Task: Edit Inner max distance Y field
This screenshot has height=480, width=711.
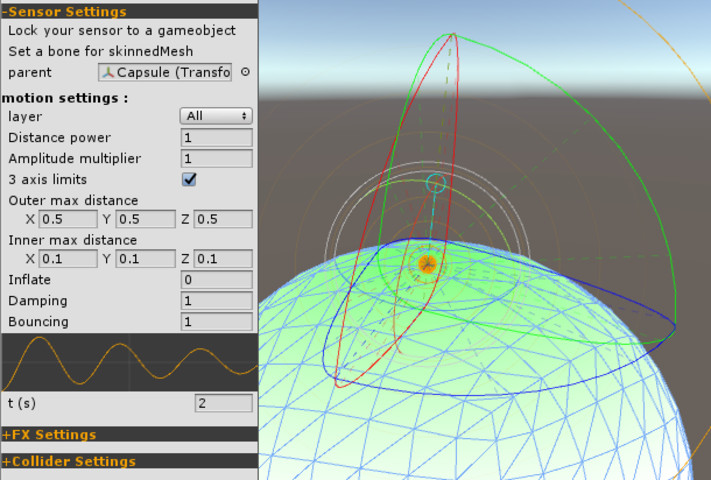Action: tap(146, 259)
